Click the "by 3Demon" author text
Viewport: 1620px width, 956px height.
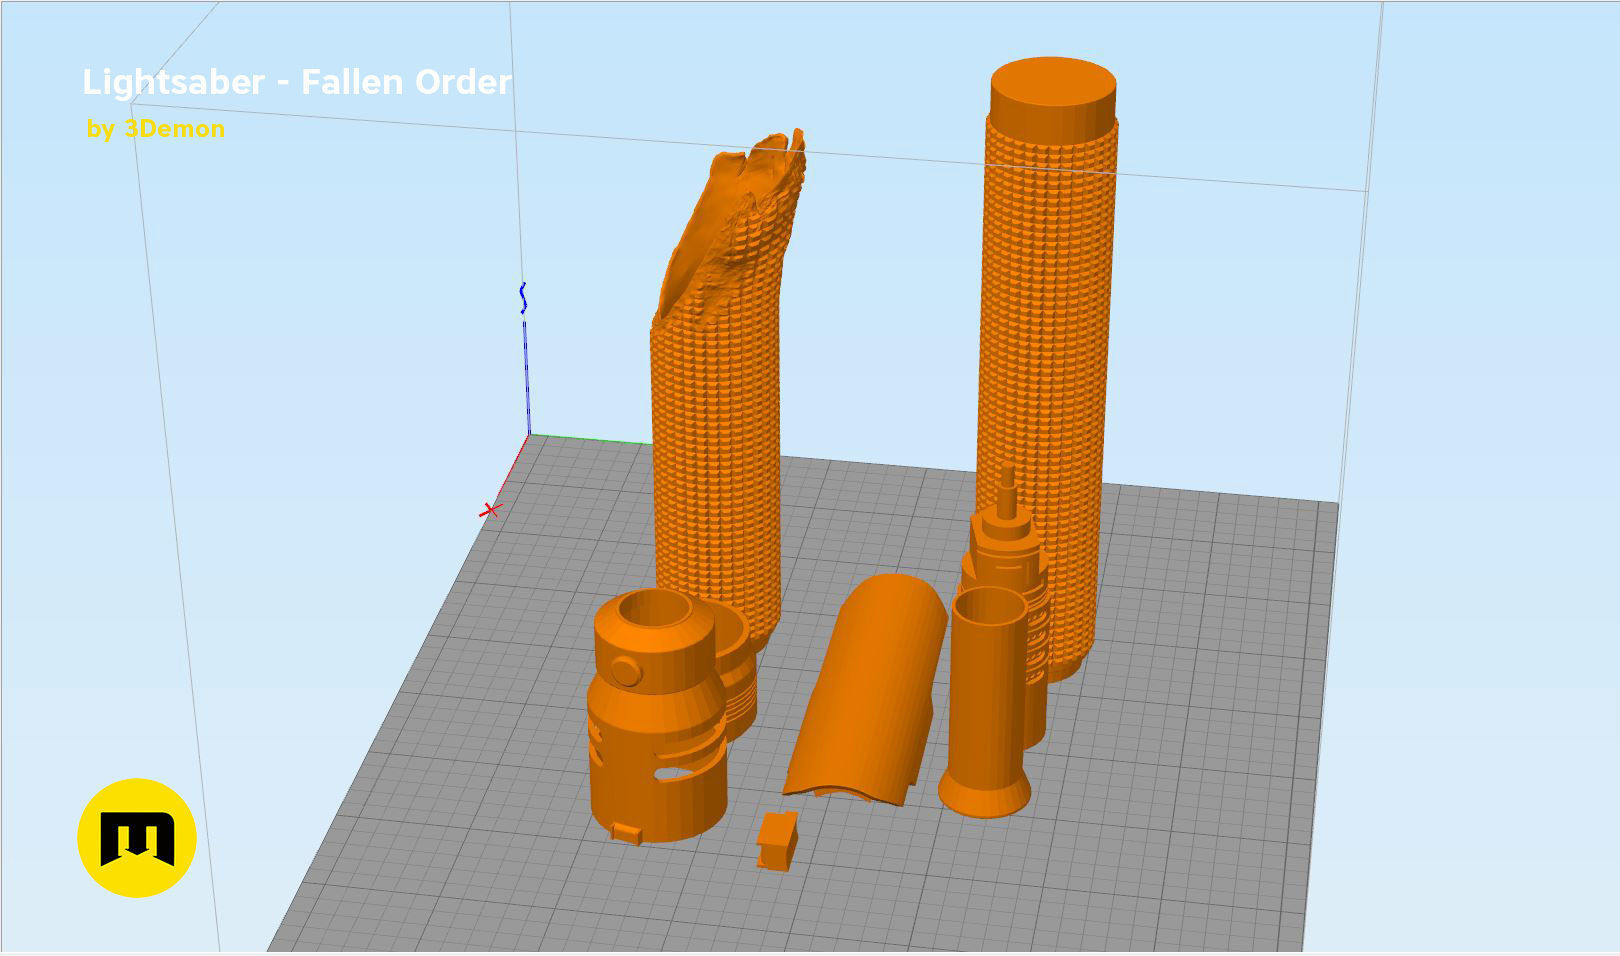[155, 129]
